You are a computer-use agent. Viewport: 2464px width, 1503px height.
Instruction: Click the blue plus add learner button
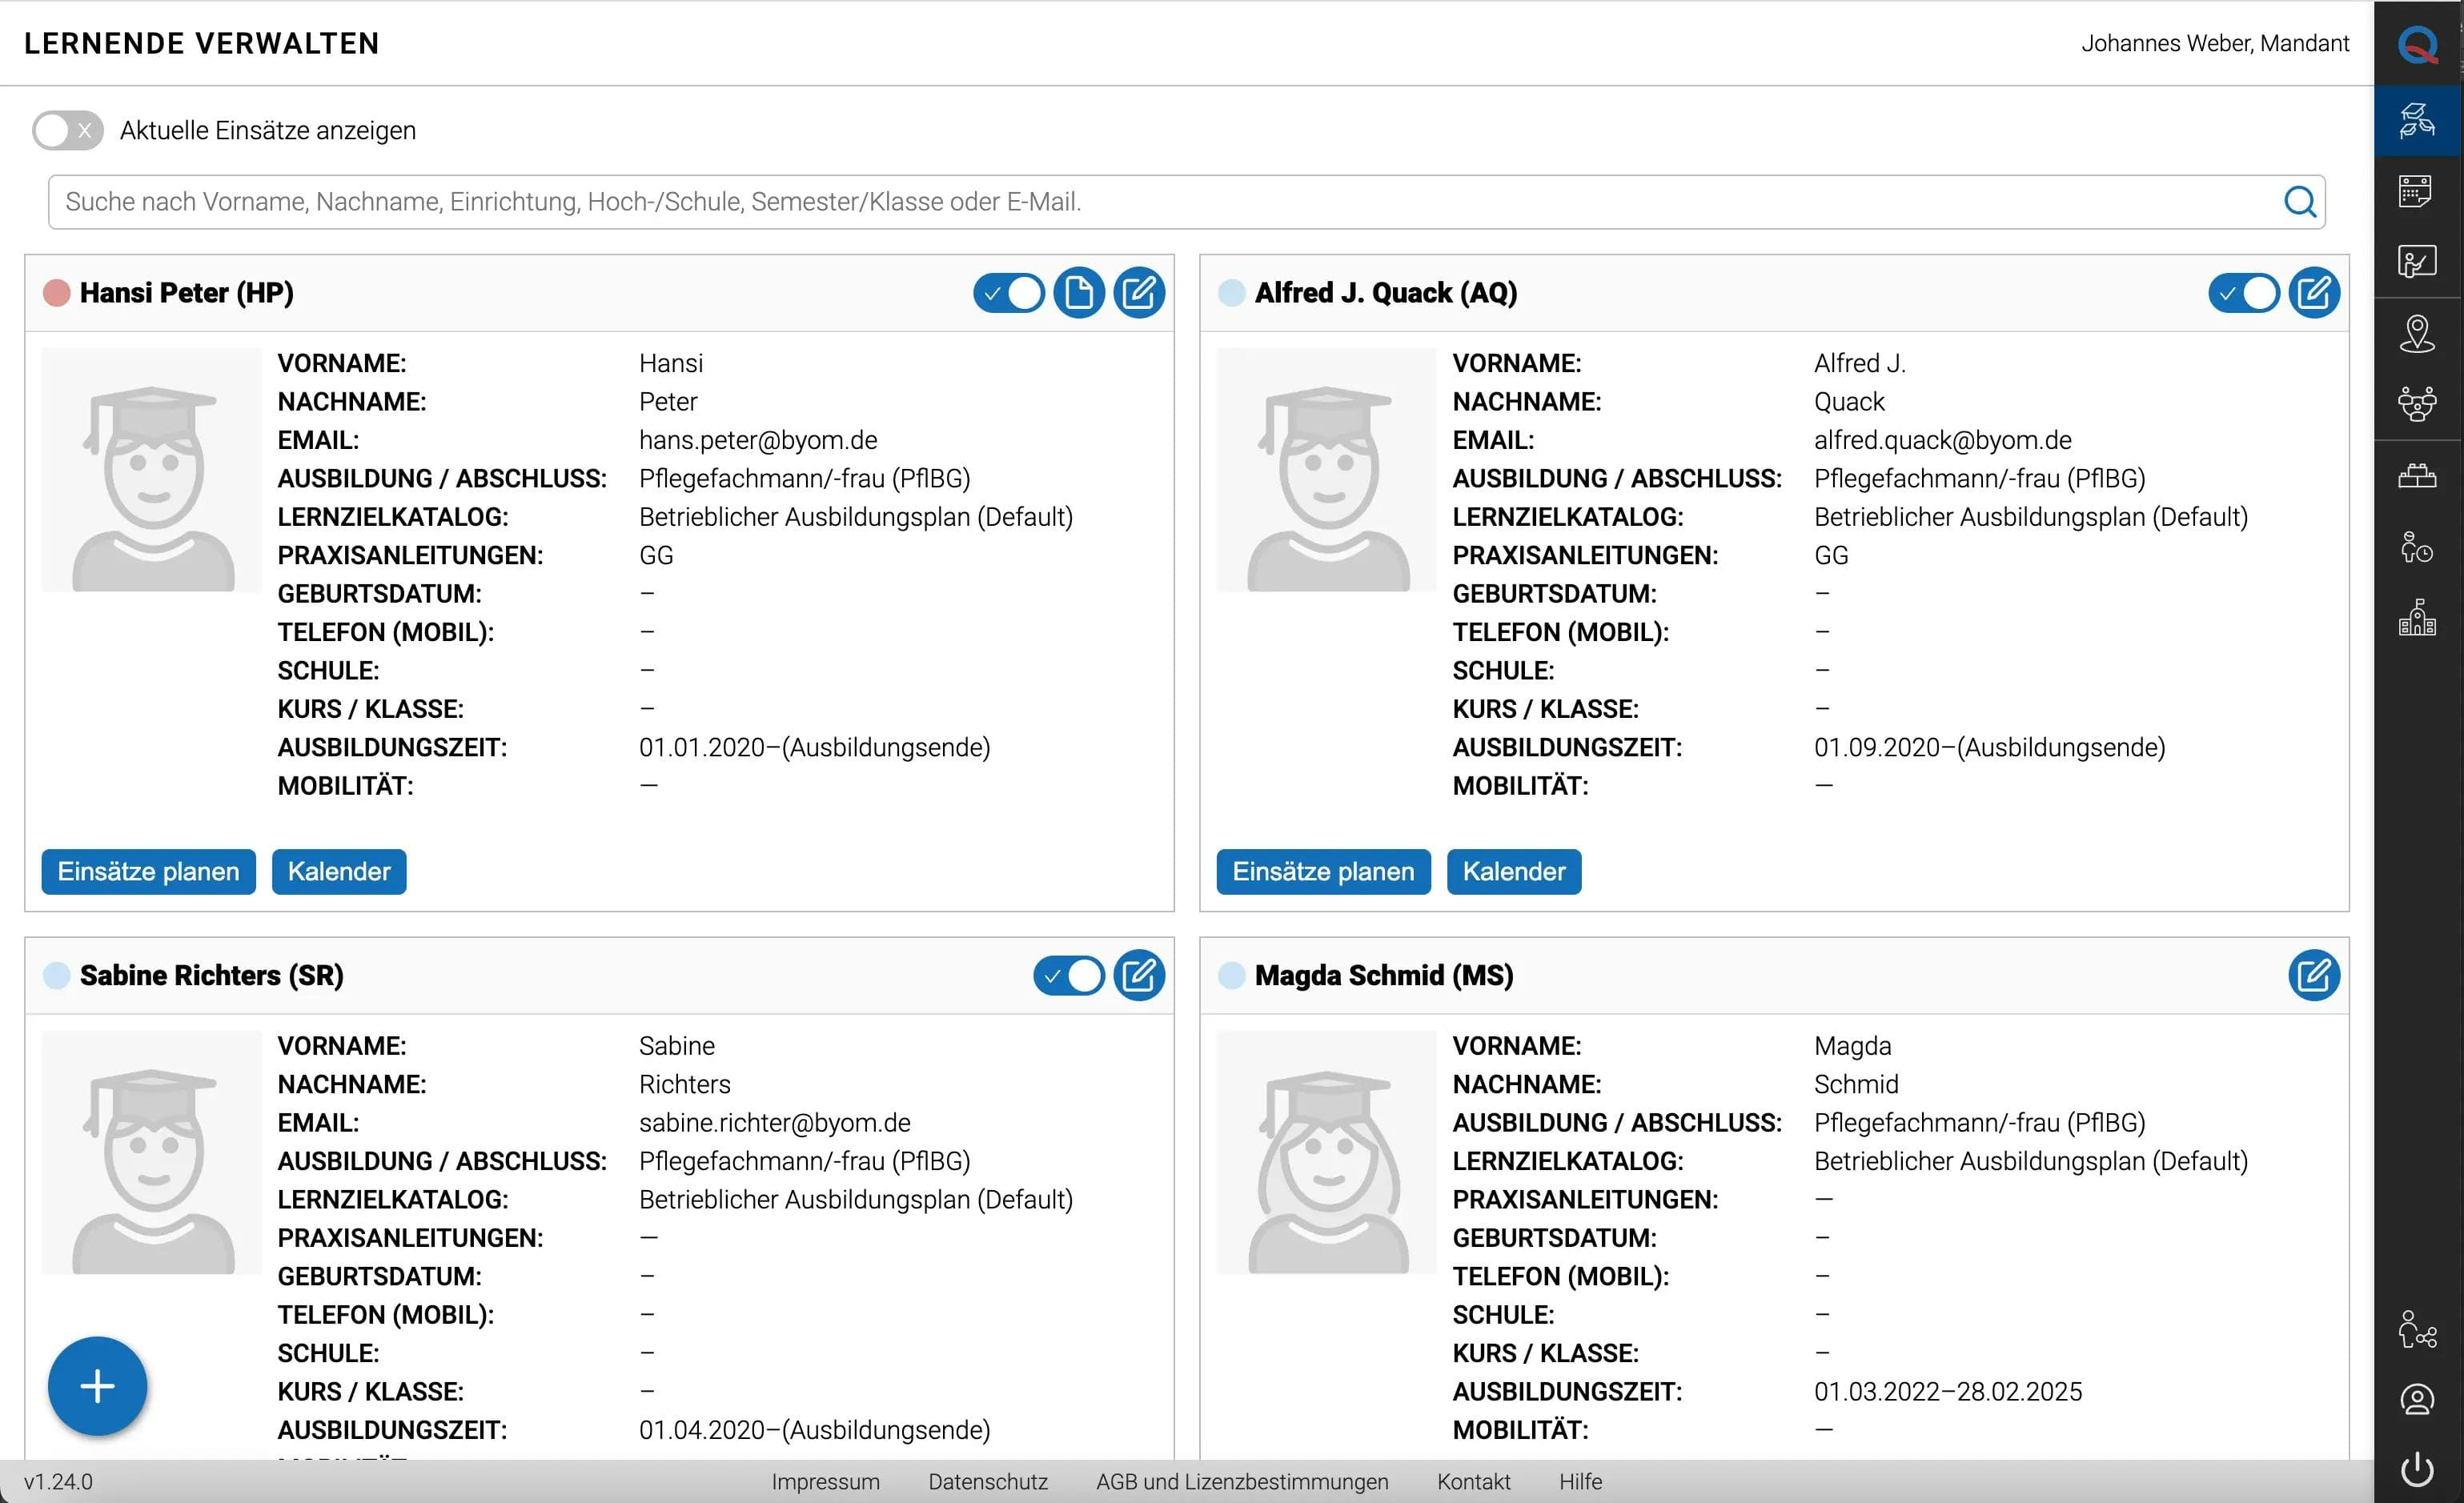(x=97, y=1386)
